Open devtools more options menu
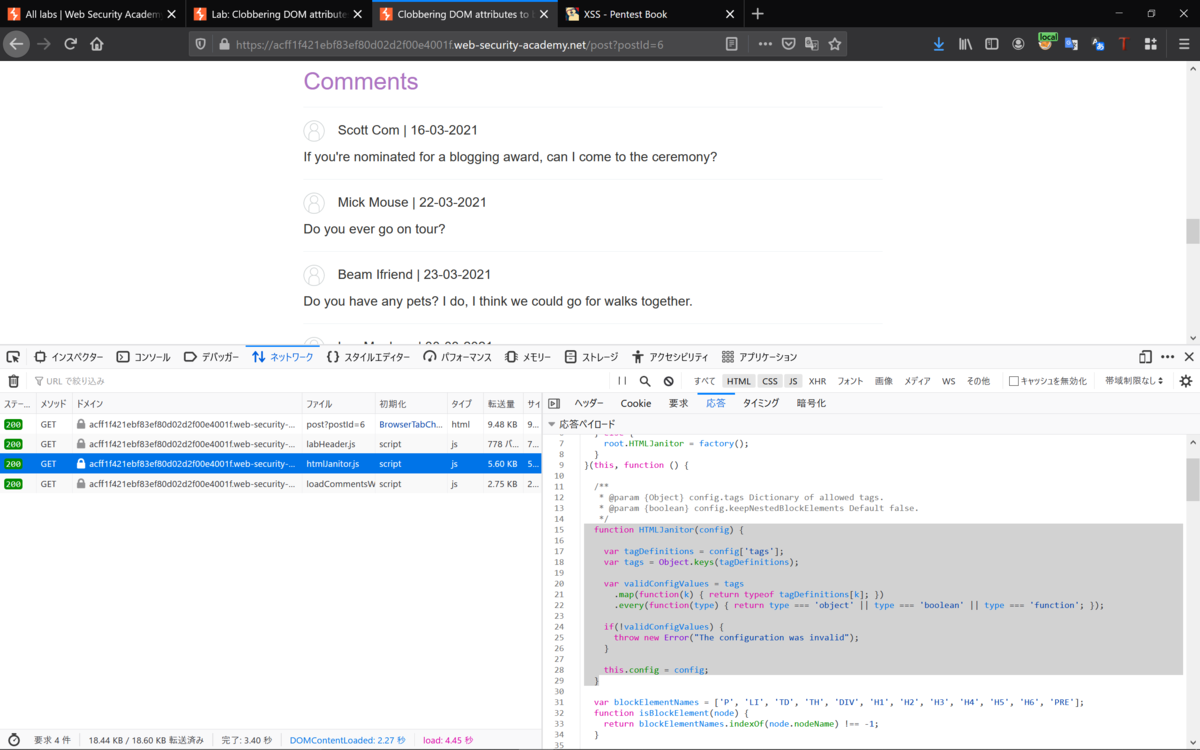Viewport: 1200px width, 750px height. tap(1167, 357)
